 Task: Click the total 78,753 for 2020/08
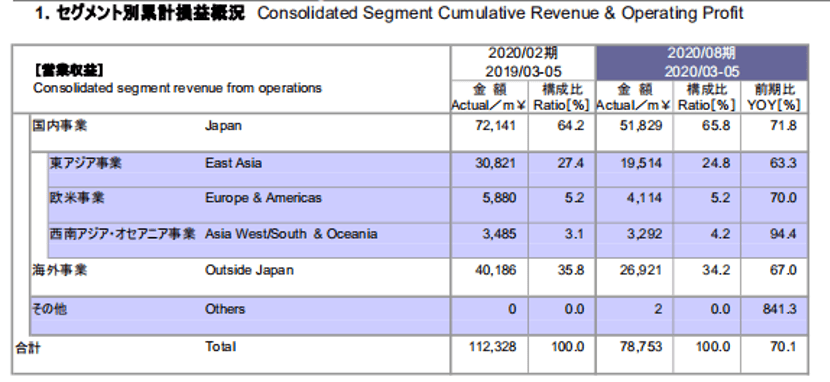pyautogui.click(x=641, y=347)
